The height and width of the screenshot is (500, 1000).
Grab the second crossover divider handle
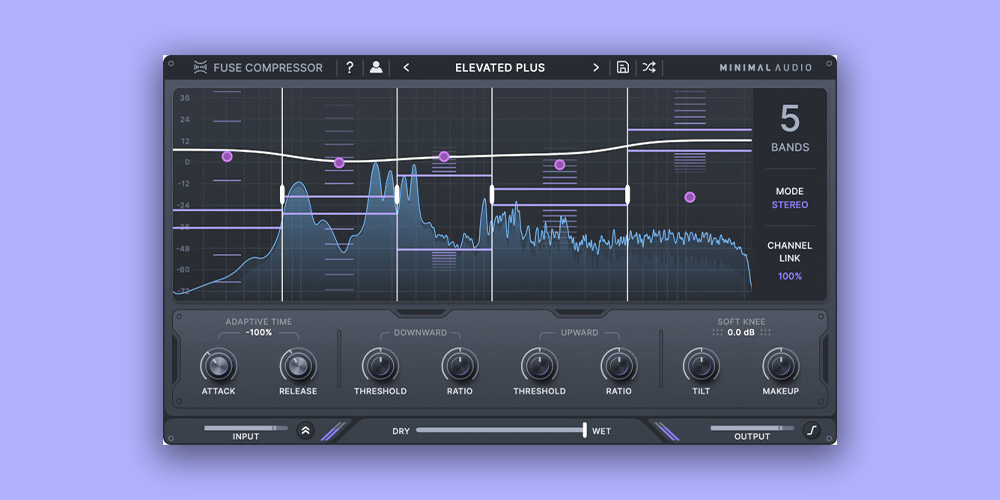tap(397, 195)
